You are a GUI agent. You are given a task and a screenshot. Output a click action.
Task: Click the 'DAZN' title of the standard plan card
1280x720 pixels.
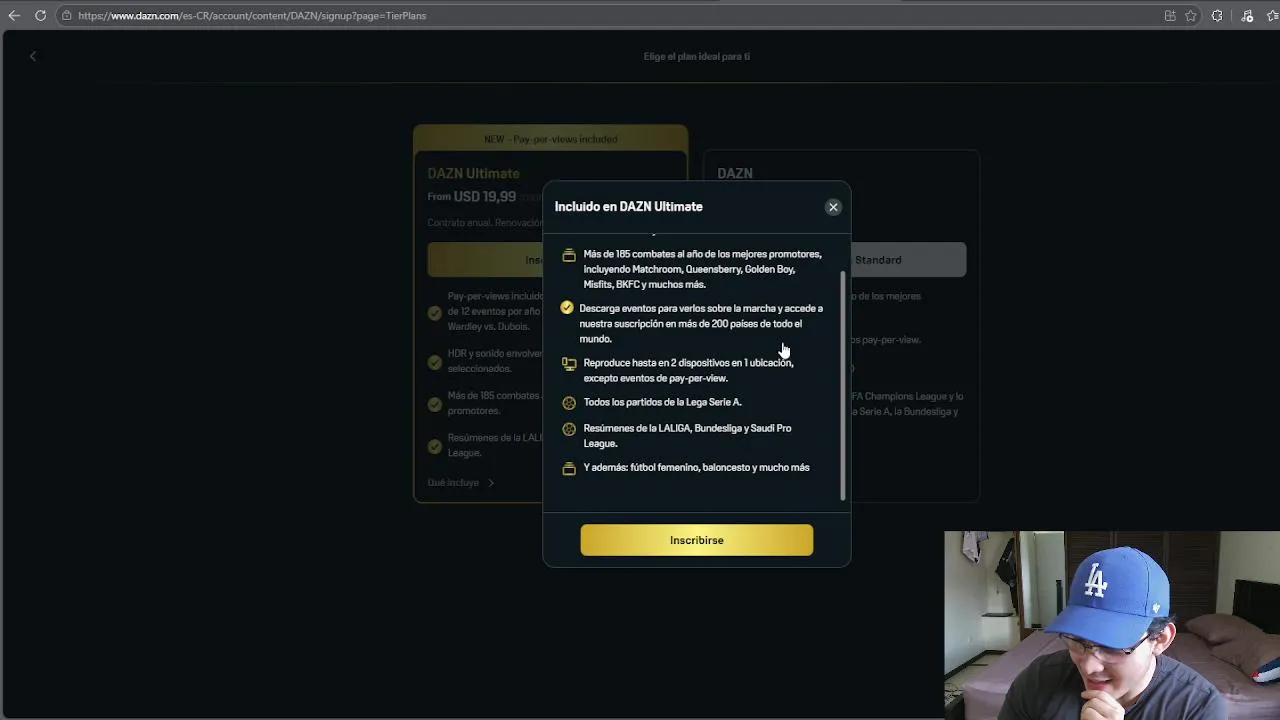tap(735, 173)
